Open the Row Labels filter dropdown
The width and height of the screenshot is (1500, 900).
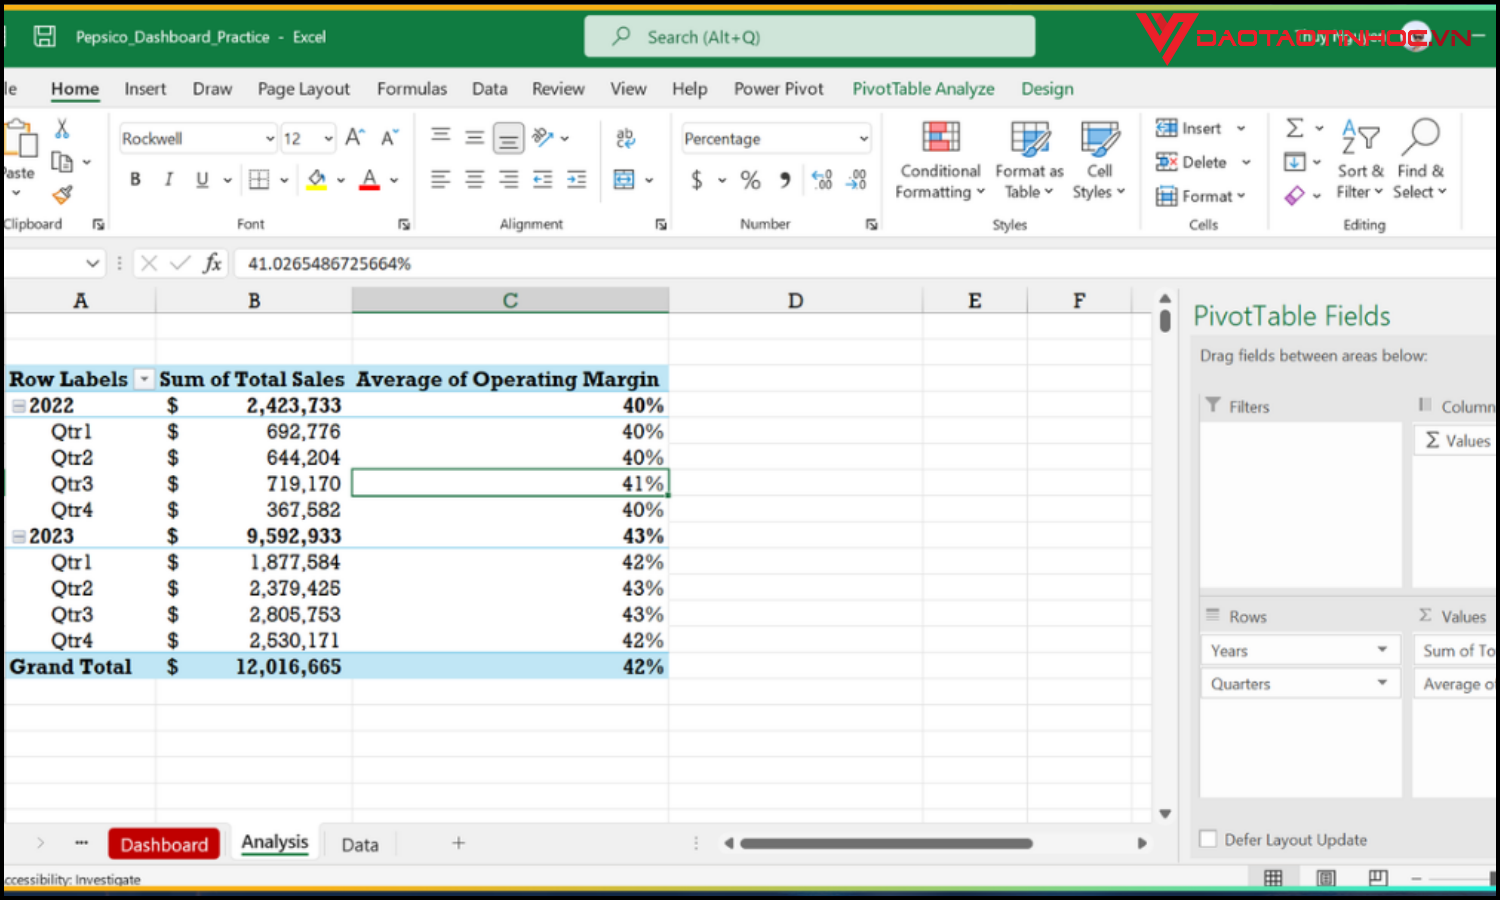tap(144, 379)
